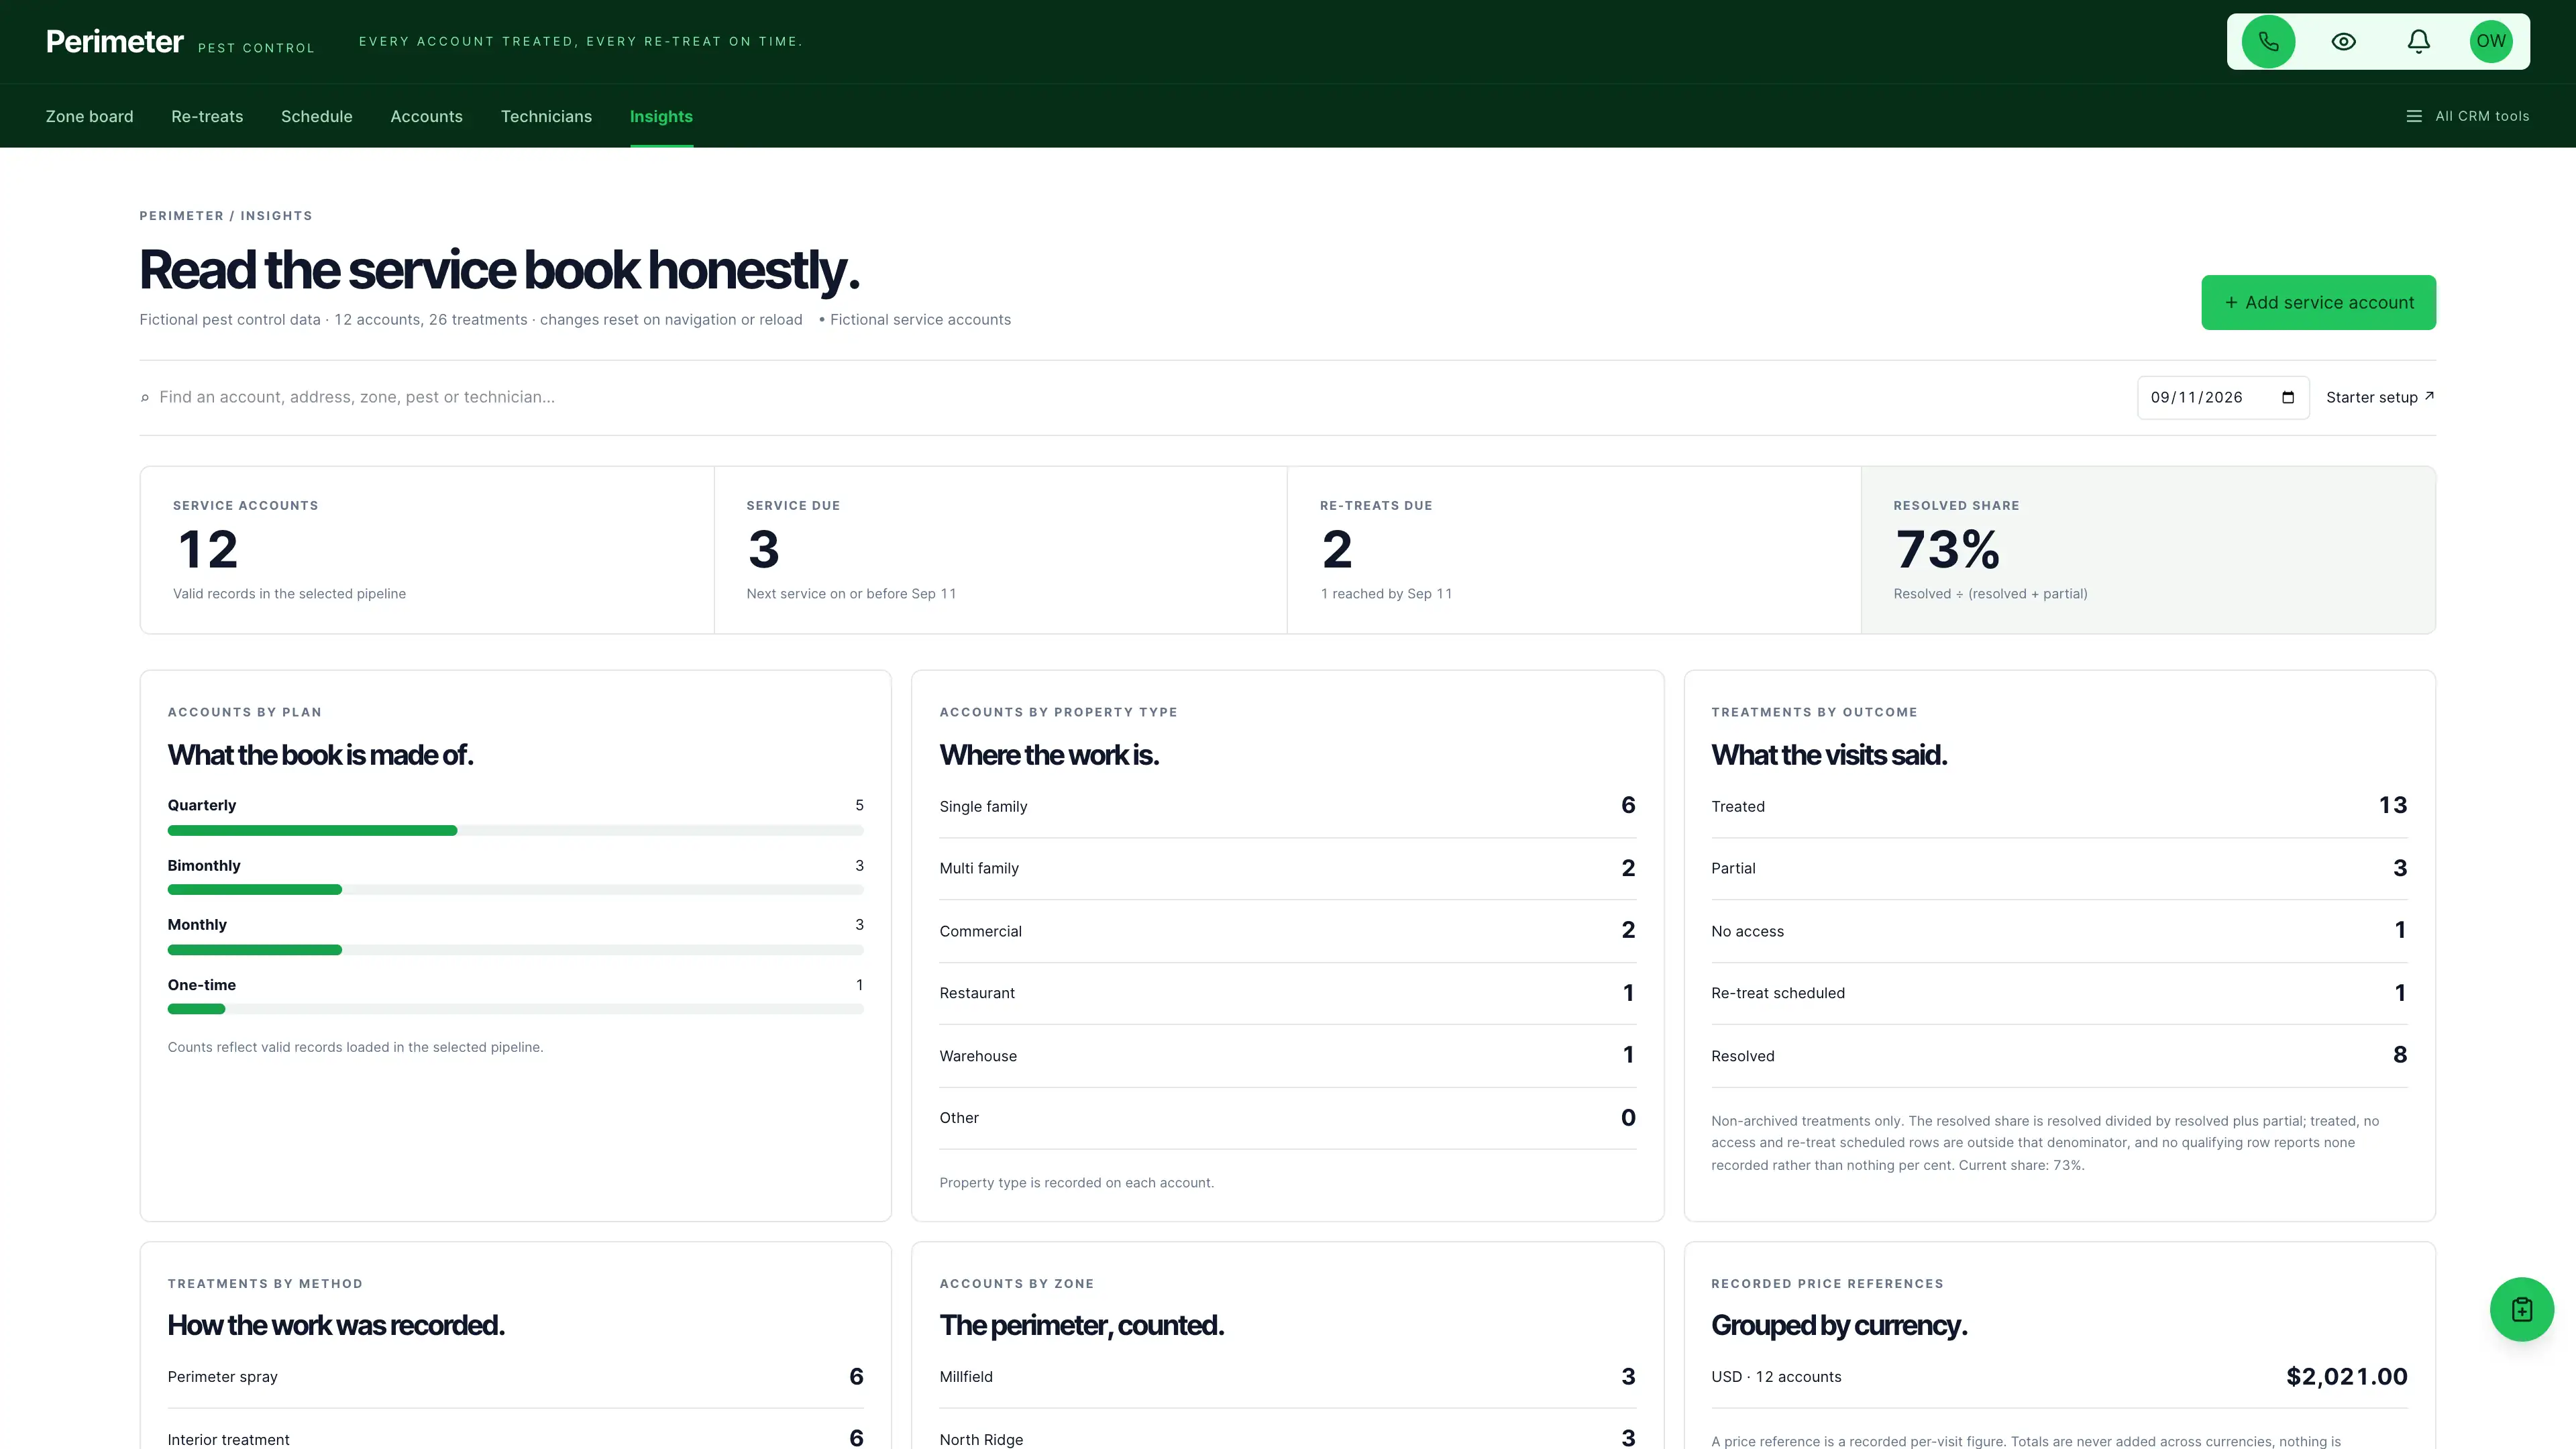Switch to the Schedule tab
2576x1449 pixels.
click(317, 116)
